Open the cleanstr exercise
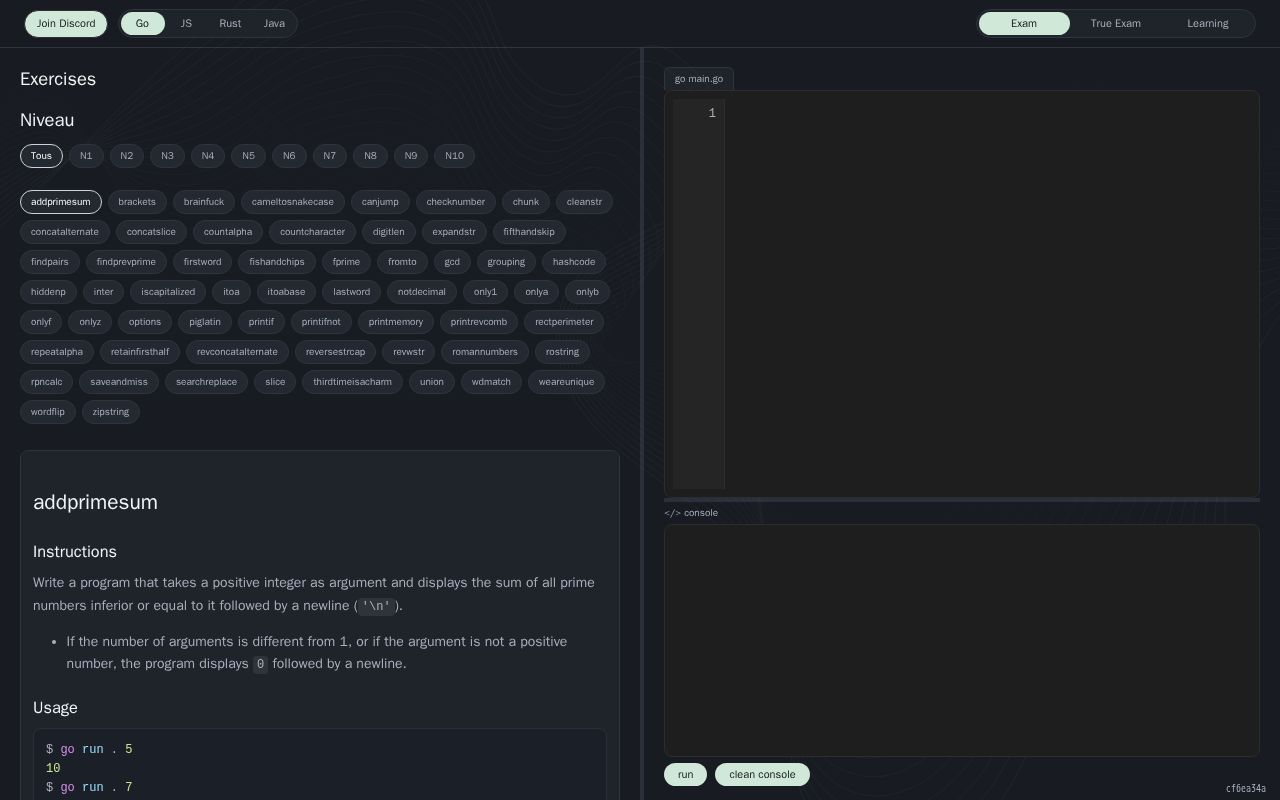Screen dimensions: 1280x800 click(x=584, y=202)
